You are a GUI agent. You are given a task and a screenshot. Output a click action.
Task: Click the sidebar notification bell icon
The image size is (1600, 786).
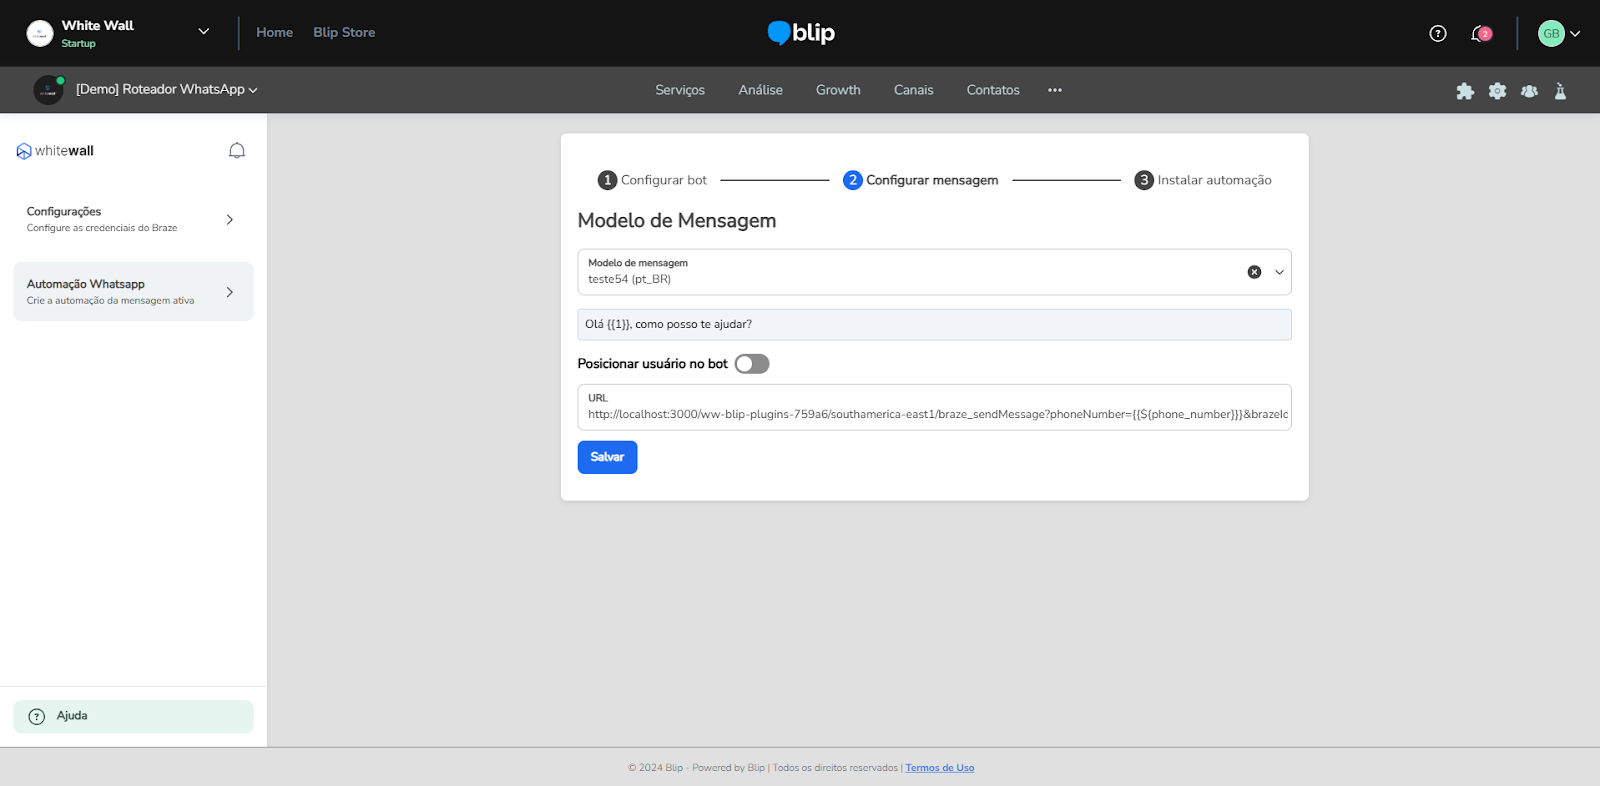237,151
